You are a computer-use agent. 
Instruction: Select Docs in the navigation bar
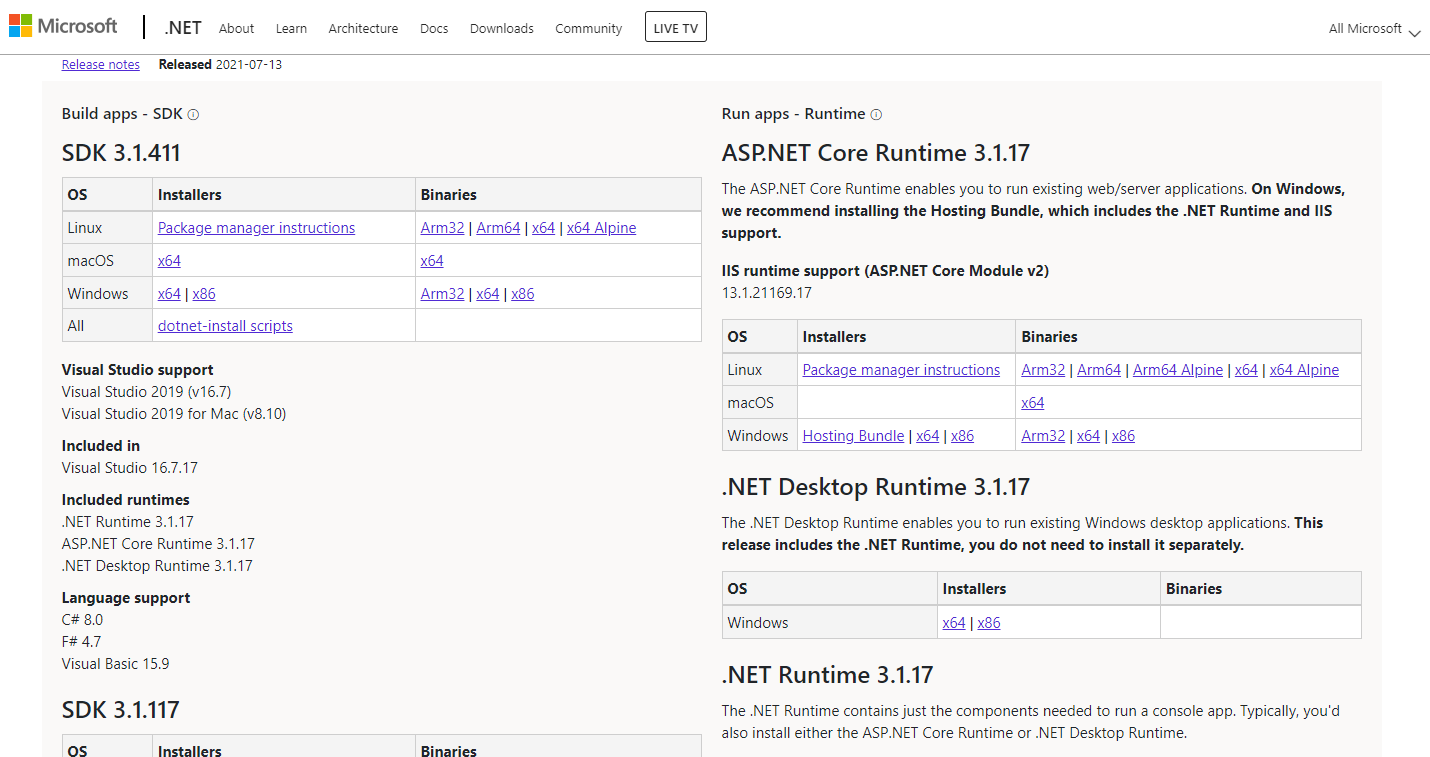[x=434, y=29]
